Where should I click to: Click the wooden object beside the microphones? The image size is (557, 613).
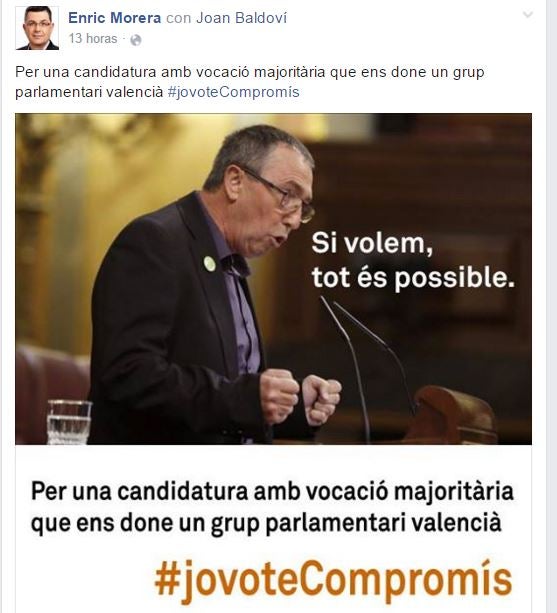click(x=451, y=414)
